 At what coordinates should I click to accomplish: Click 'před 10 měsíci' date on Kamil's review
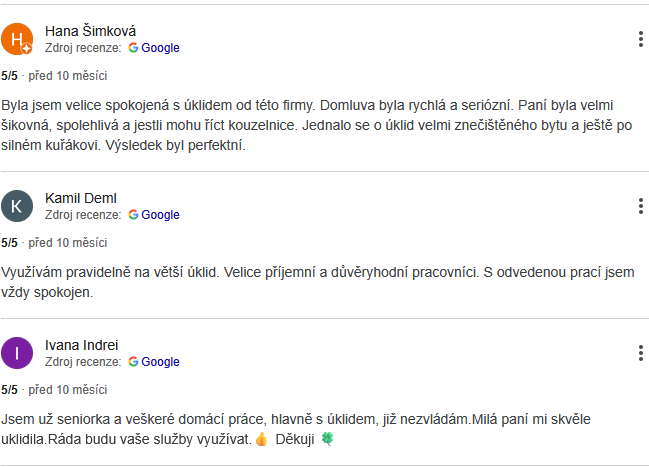click(x=68, y=242)
